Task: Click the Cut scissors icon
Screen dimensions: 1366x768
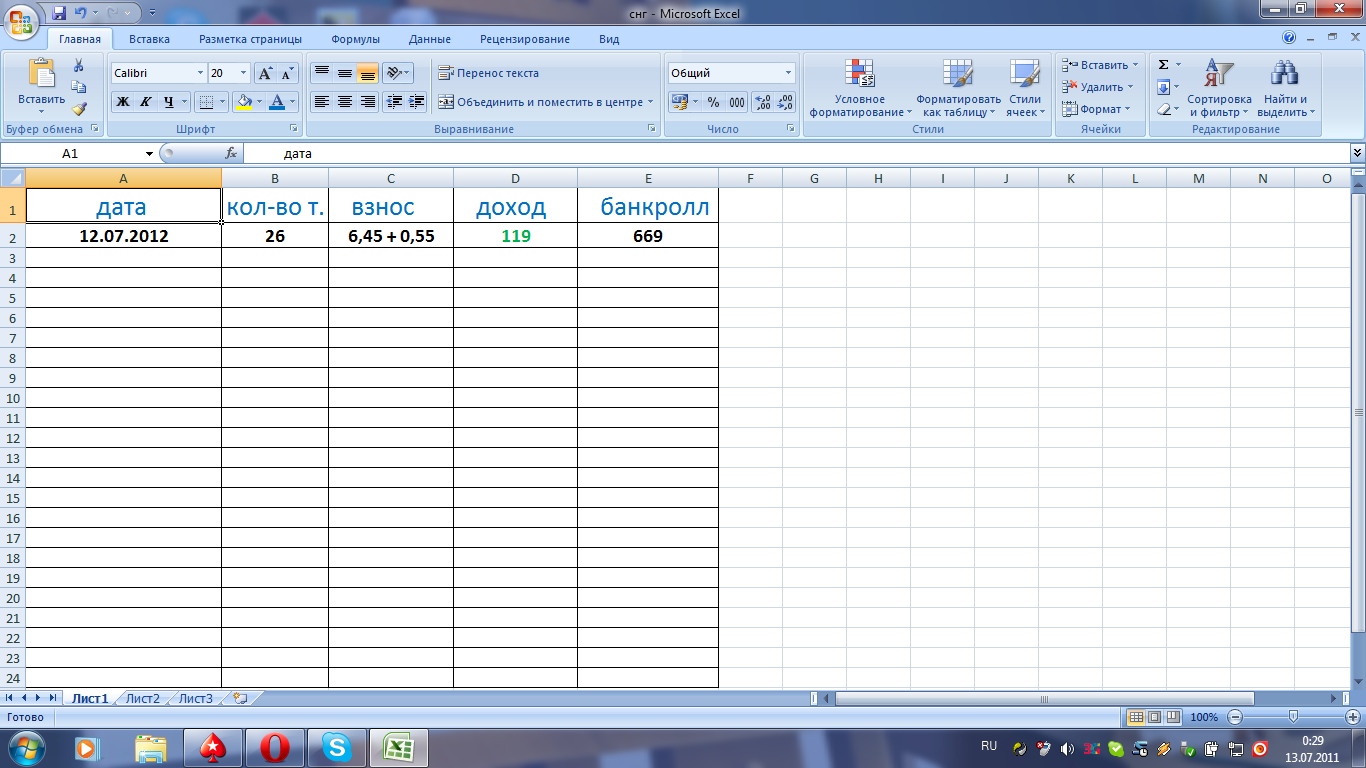Action: (x=79, y=65)
